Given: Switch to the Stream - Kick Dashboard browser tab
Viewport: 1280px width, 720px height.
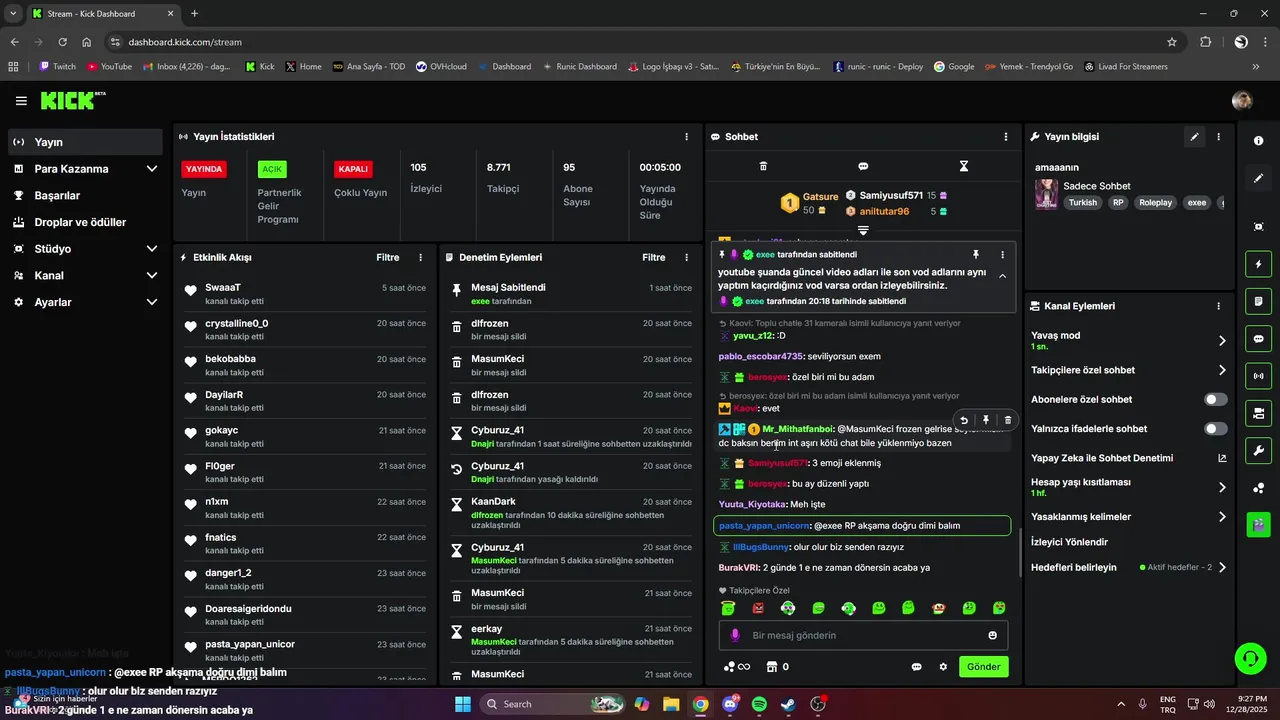Looking at the screenshot, I should (x=102, y=13).
